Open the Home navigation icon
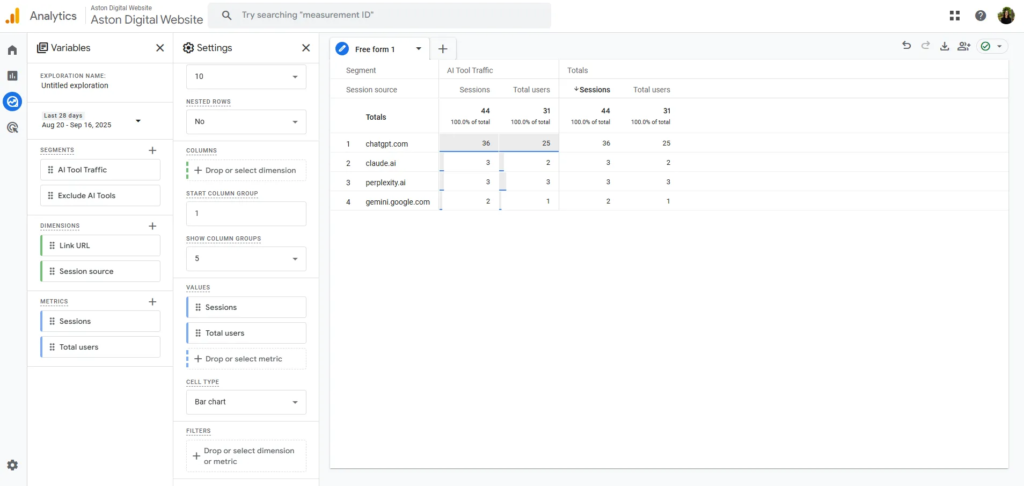Viewport: 1024px width, 486px height. pyautogui.click(x=12, y=50)
